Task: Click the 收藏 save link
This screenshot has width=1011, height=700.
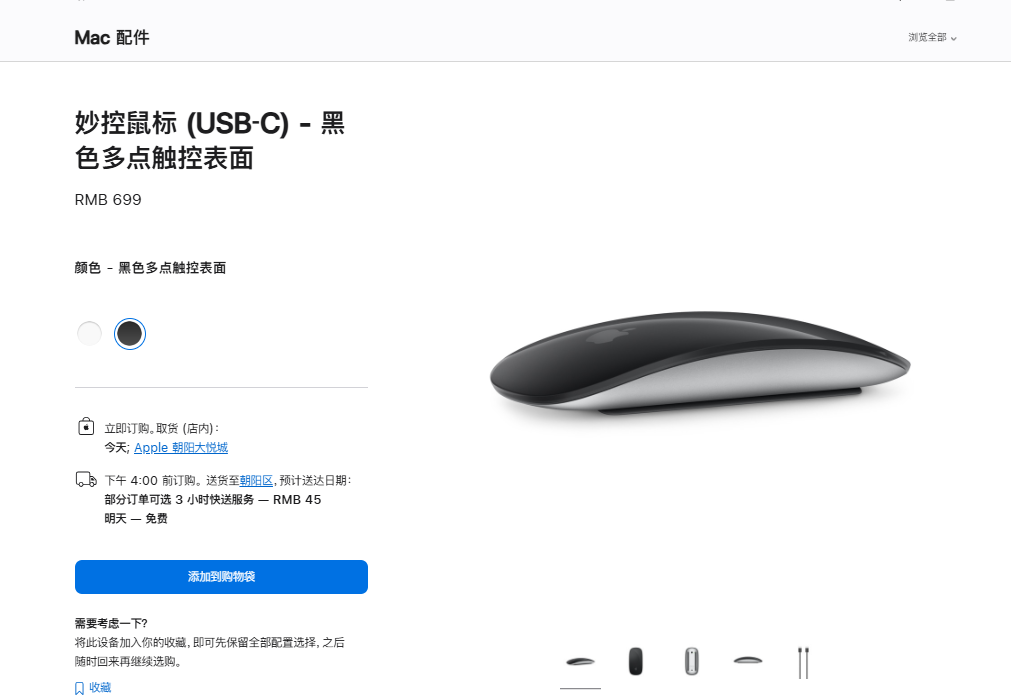Action: click(x=100, y=688)
